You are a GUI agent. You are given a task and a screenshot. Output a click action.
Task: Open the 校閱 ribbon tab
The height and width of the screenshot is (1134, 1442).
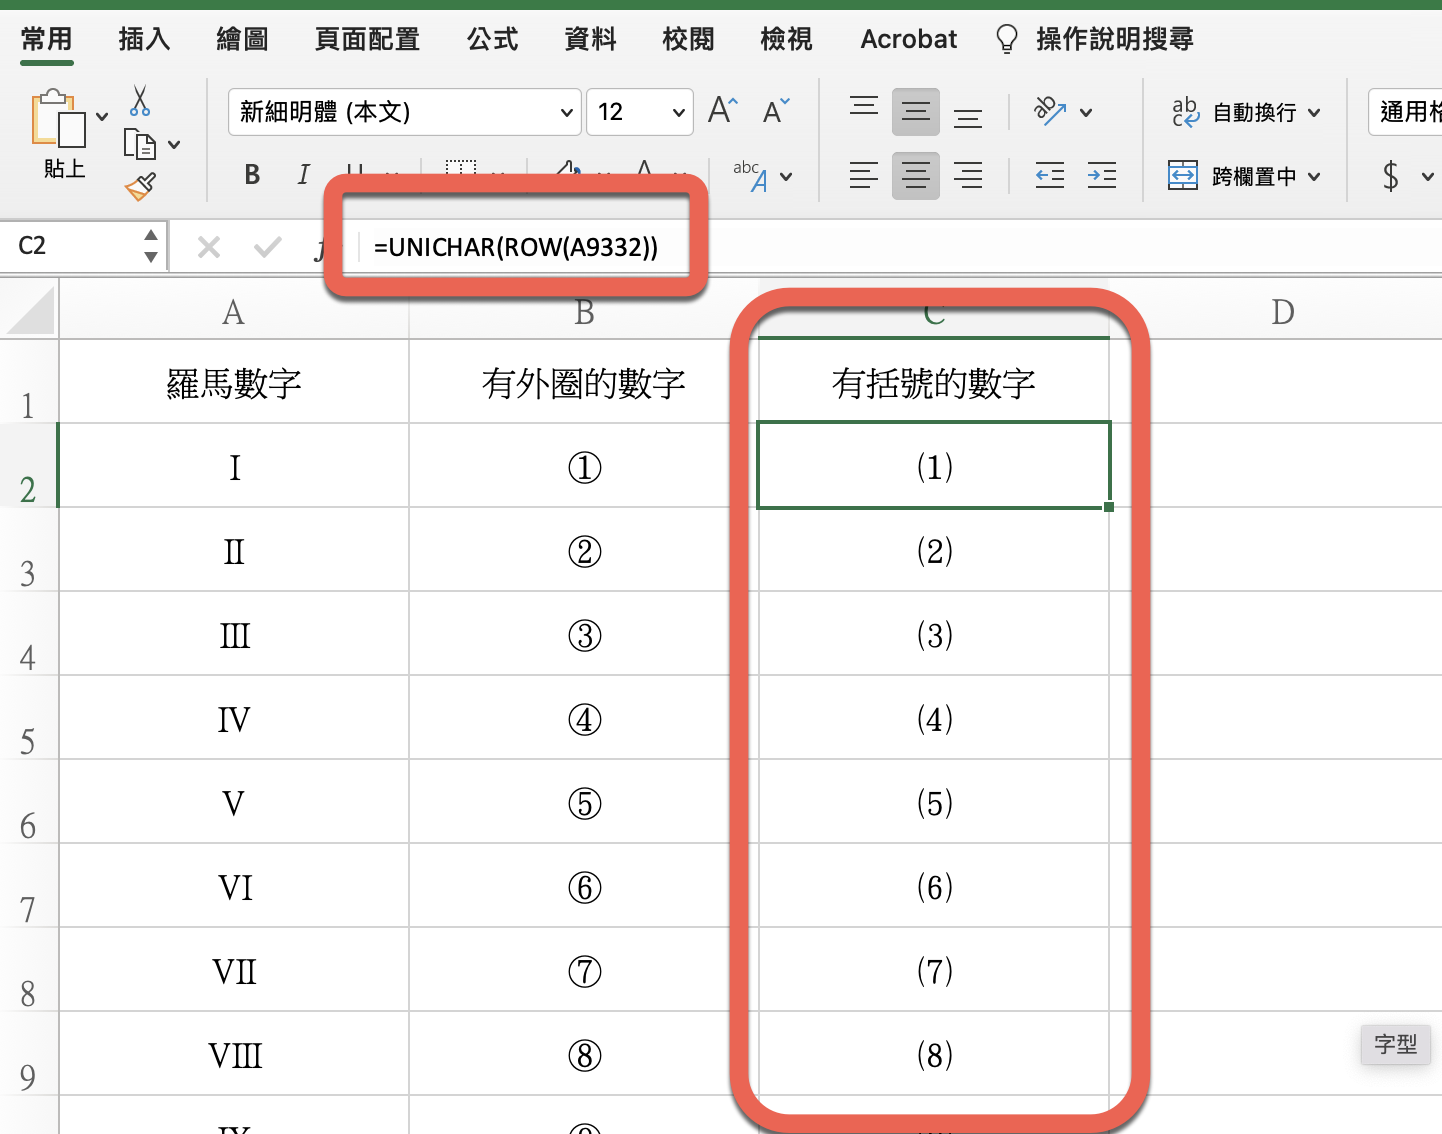point(689,39)
